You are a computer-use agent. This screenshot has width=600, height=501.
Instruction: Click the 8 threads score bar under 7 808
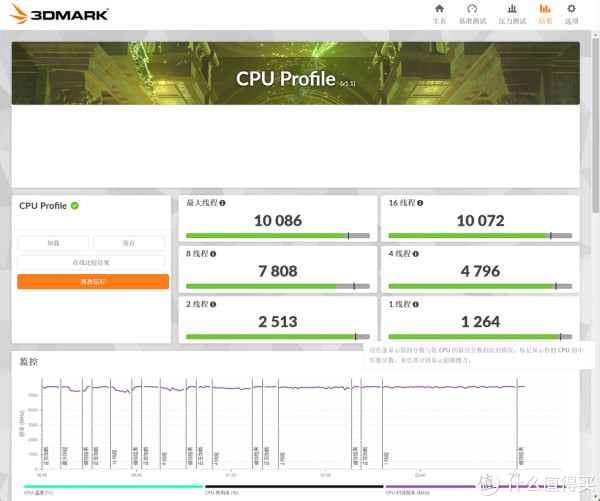click(x=278, y=286)
